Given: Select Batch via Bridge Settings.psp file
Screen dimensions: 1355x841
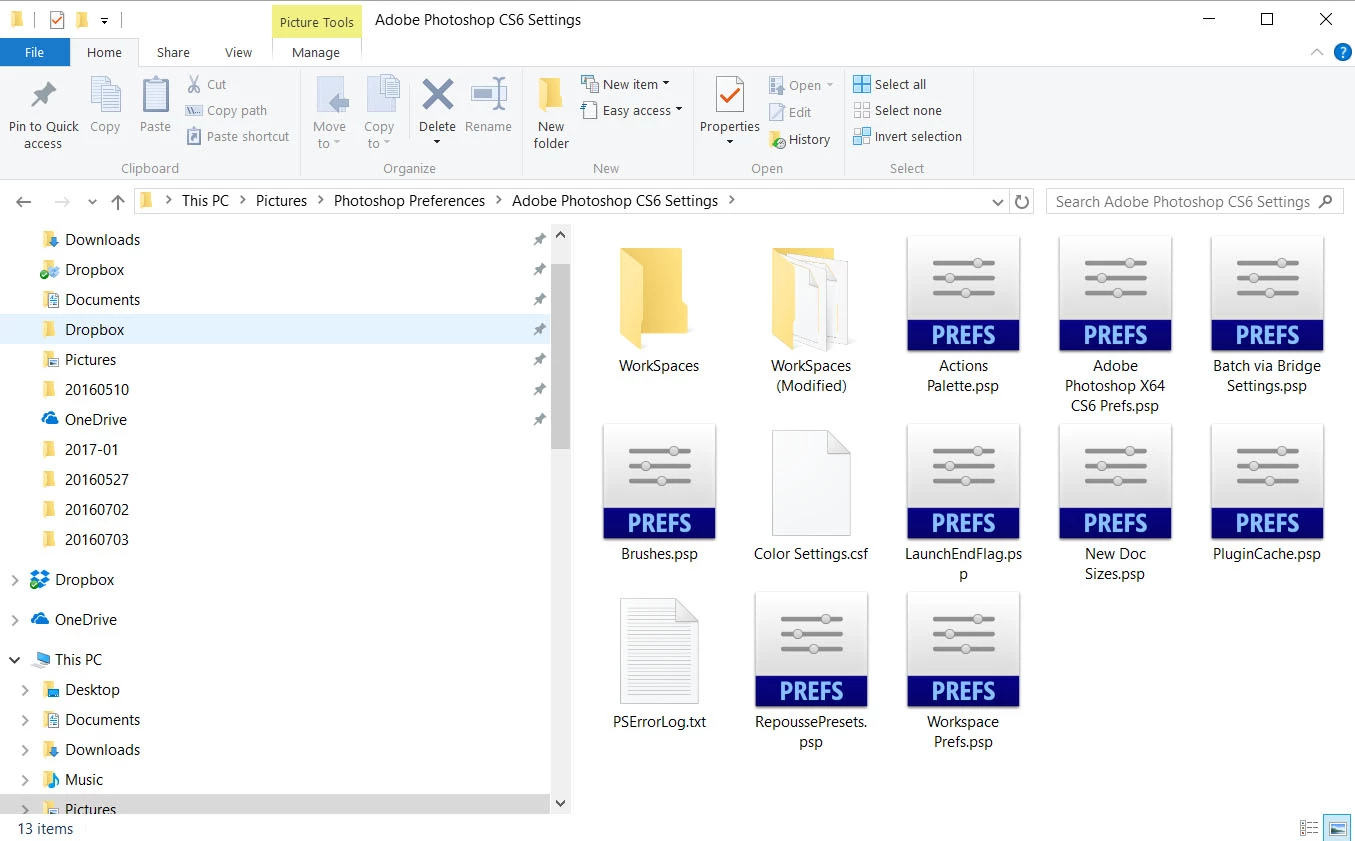Looking at the screenshot, I should [1267, 317].
